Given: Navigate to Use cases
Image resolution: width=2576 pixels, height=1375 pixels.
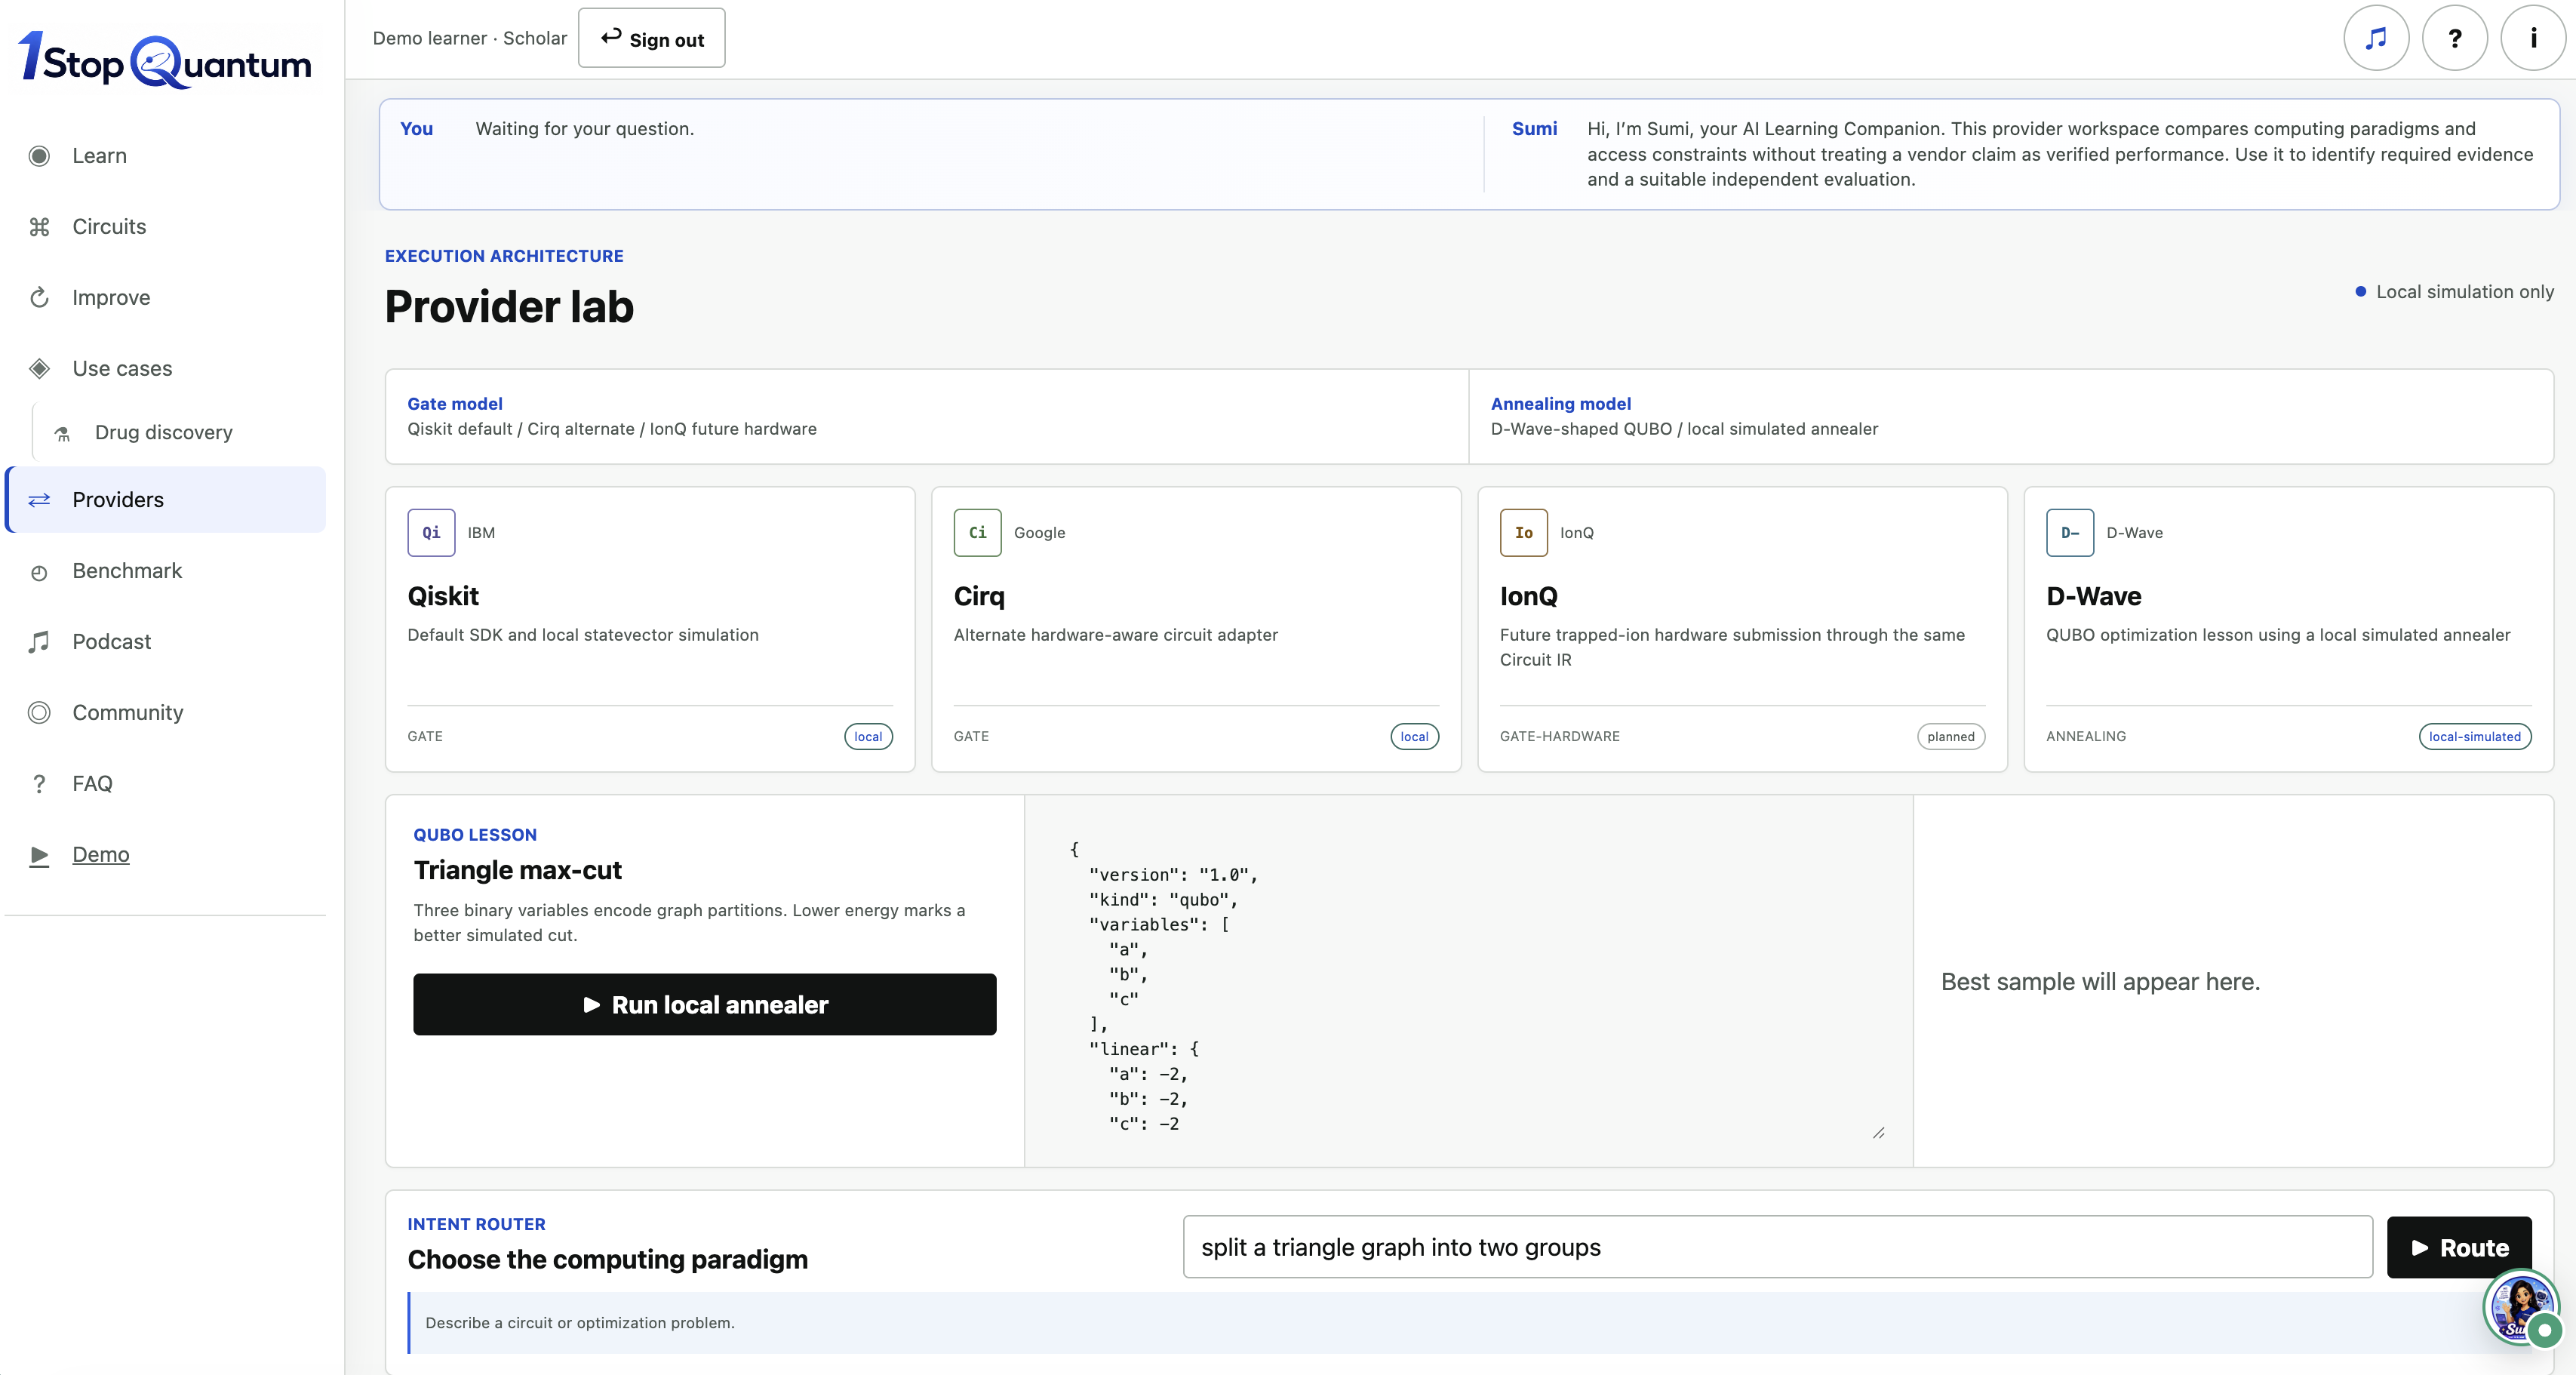Looking at the screenshot, I should [165, 369].
